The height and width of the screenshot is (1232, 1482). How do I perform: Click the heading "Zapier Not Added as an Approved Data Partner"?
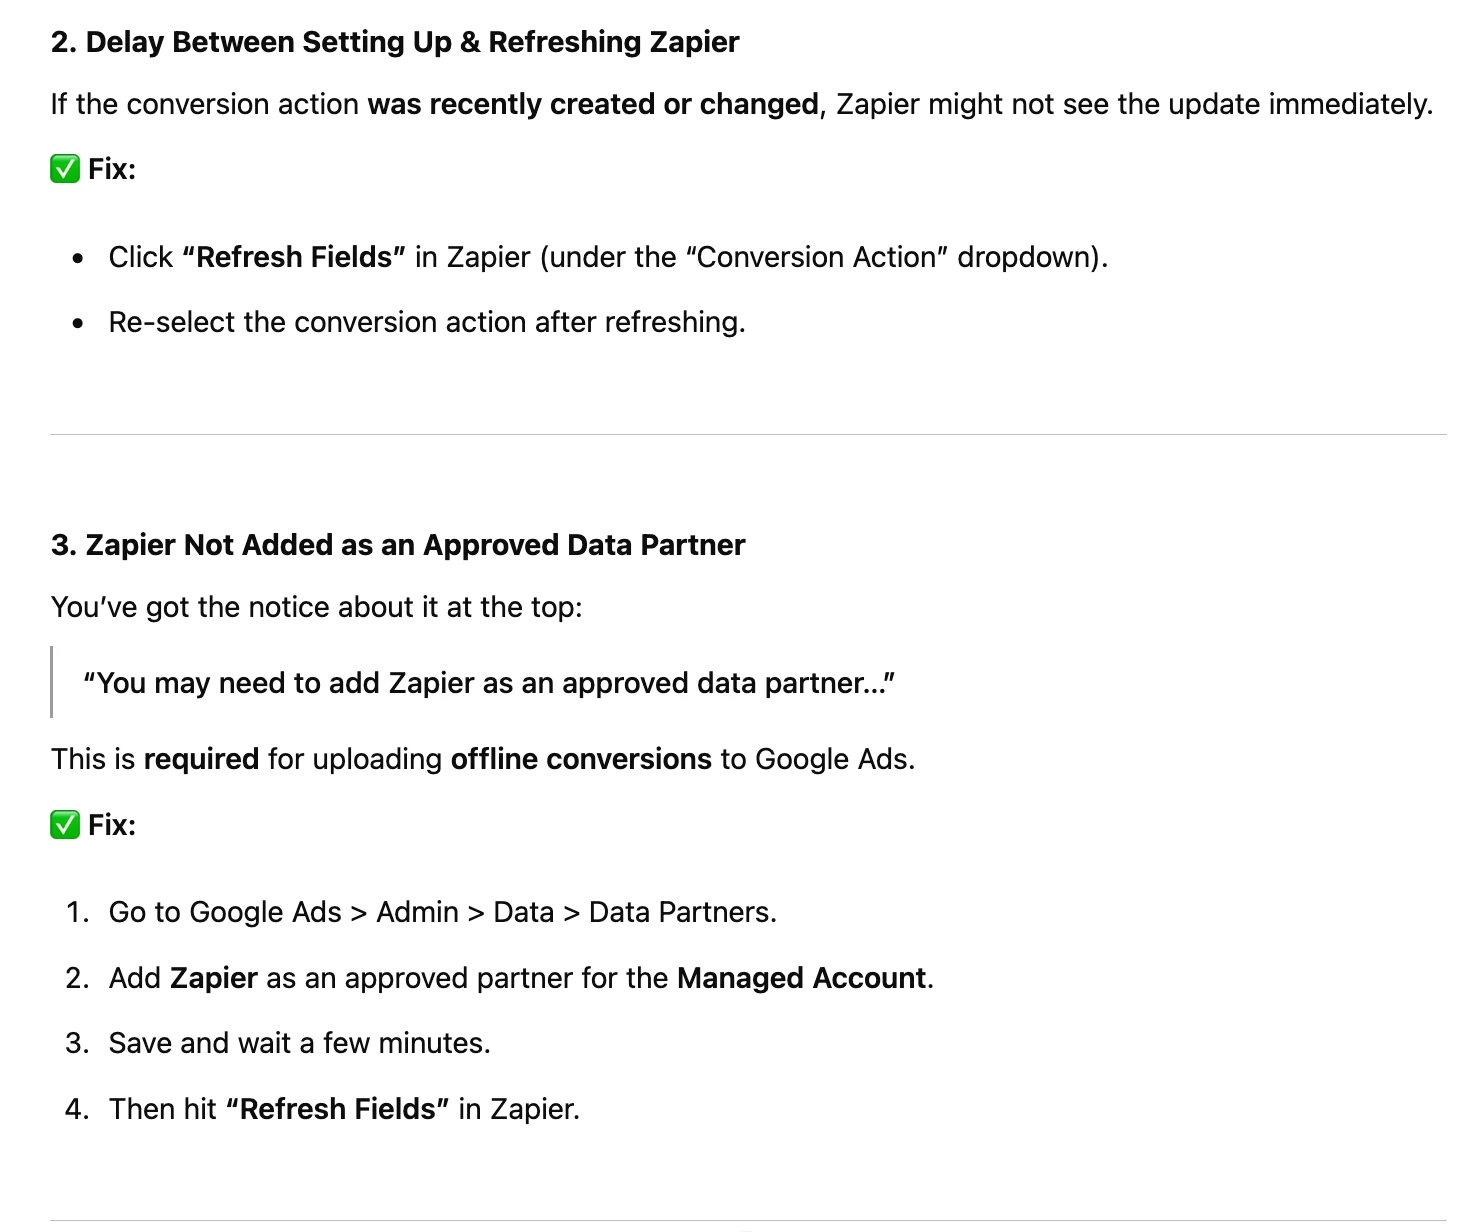click(416, 545)
